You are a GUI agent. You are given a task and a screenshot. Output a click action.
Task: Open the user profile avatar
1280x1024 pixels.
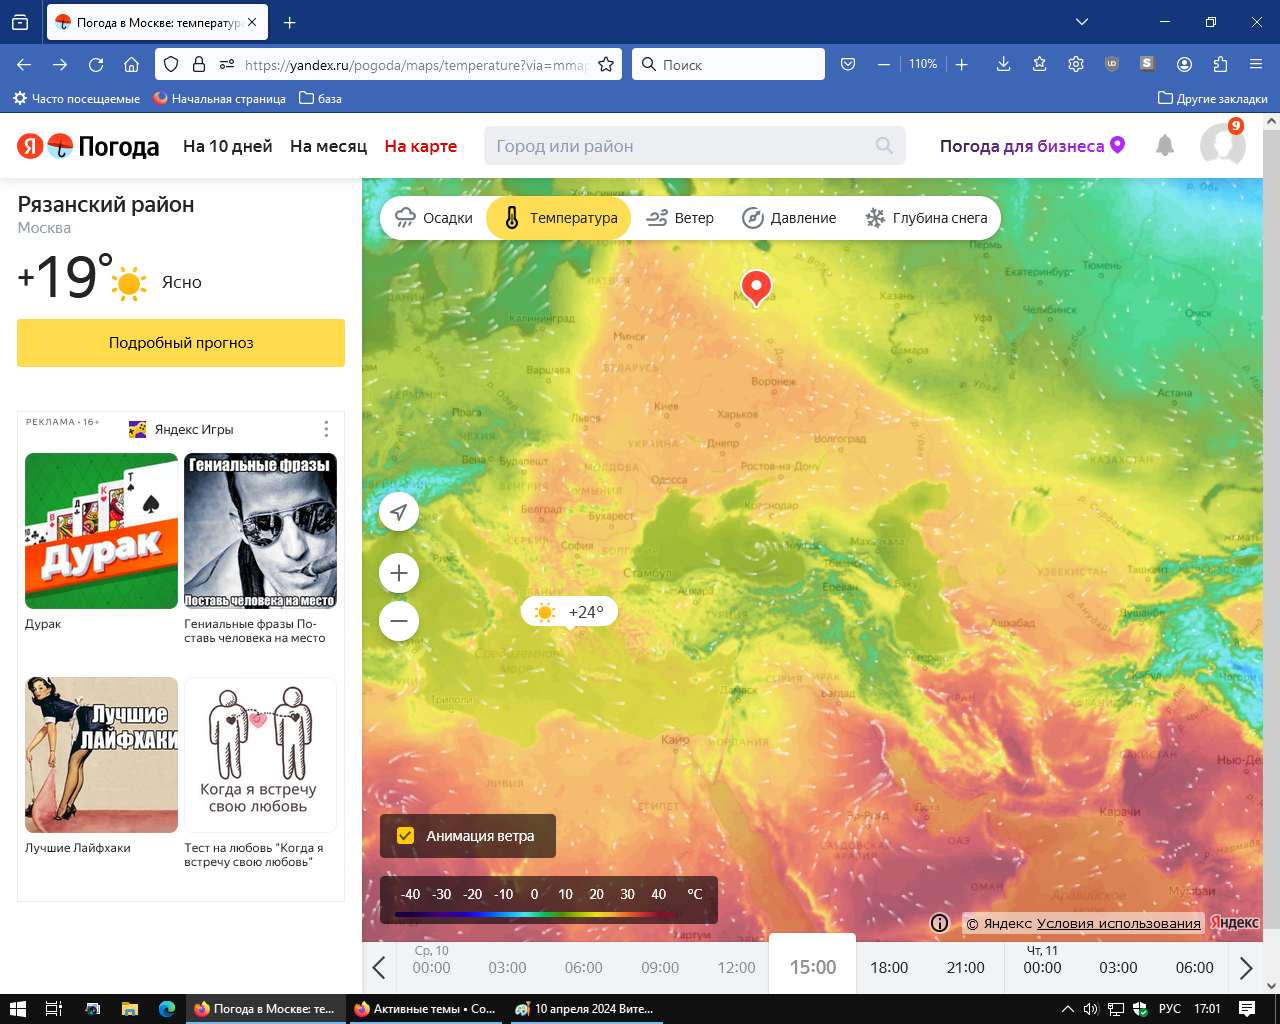tap(1222, 146)
